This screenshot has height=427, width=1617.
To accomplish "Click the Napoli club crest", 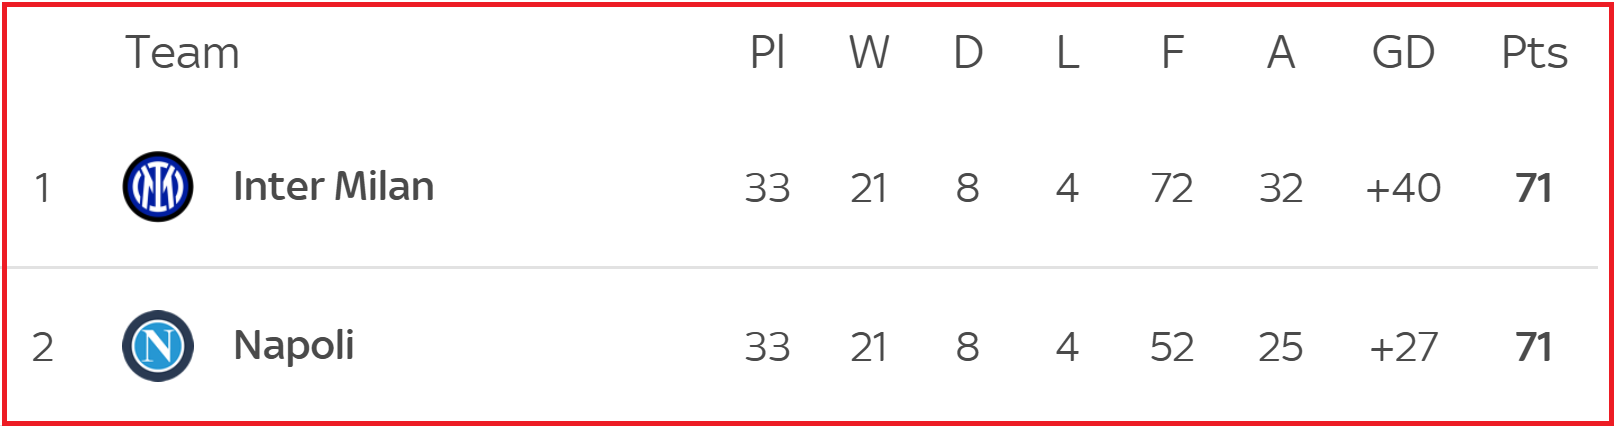I will click(158, 346).
